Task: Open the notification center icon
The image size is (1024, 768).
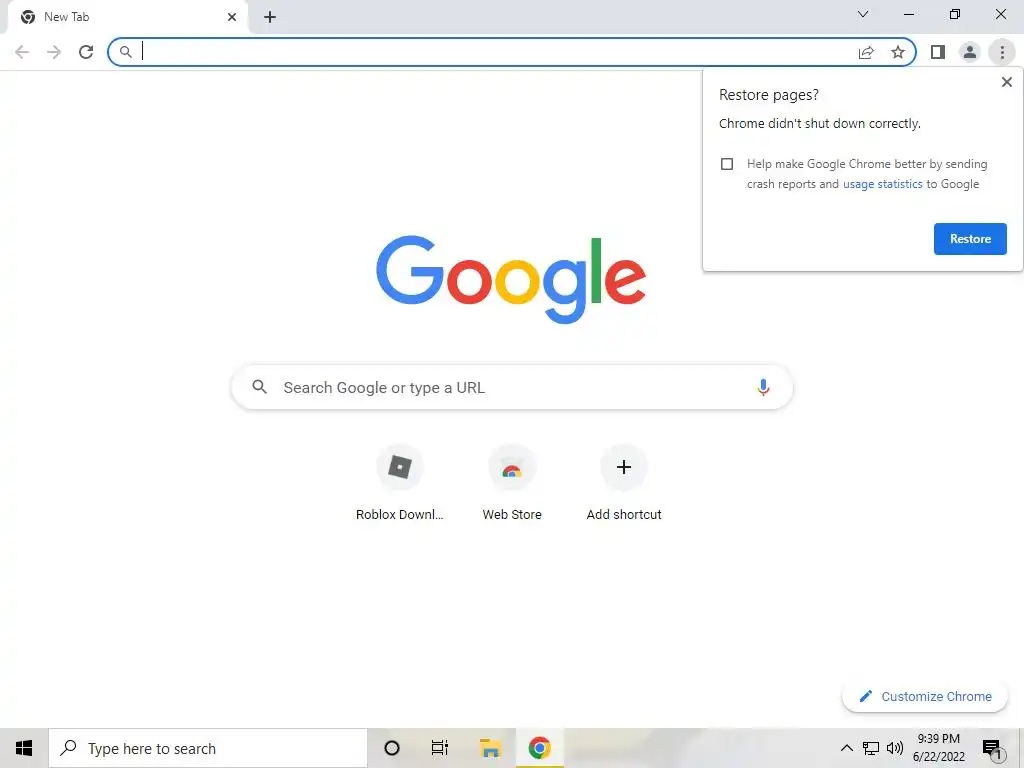Action: click(993, 748)
